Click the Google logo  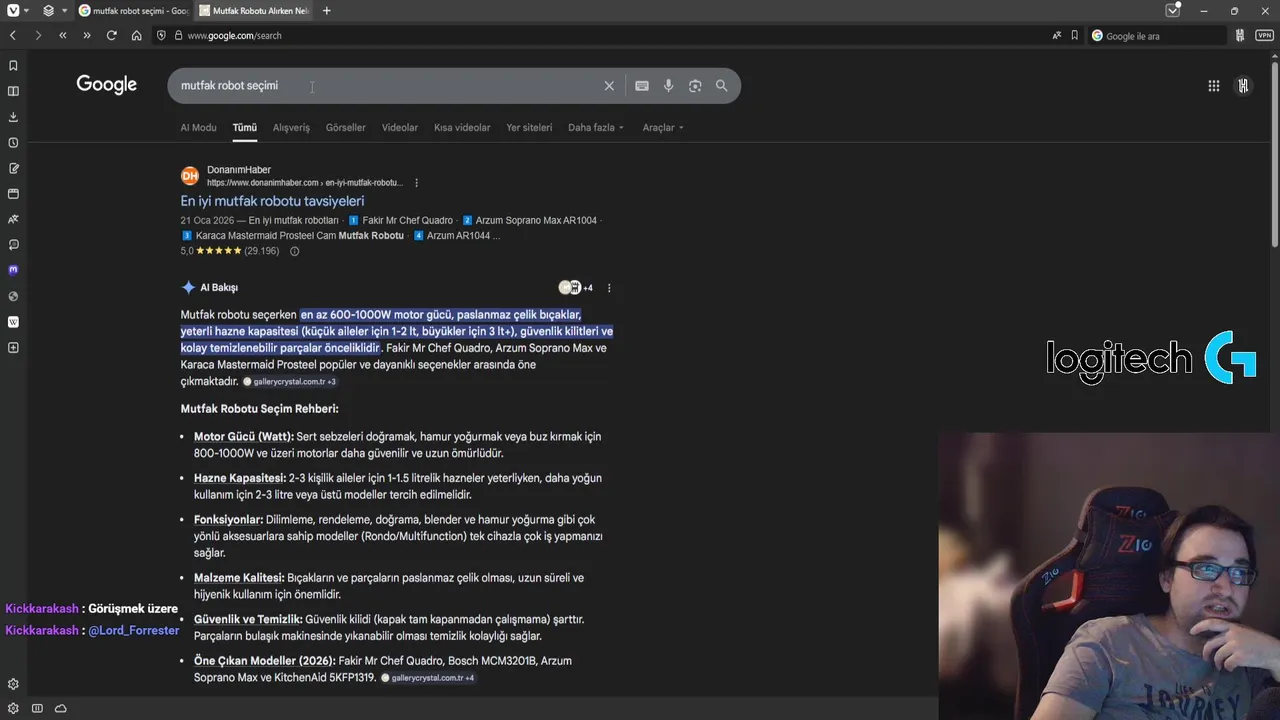(x=107, y=85)
